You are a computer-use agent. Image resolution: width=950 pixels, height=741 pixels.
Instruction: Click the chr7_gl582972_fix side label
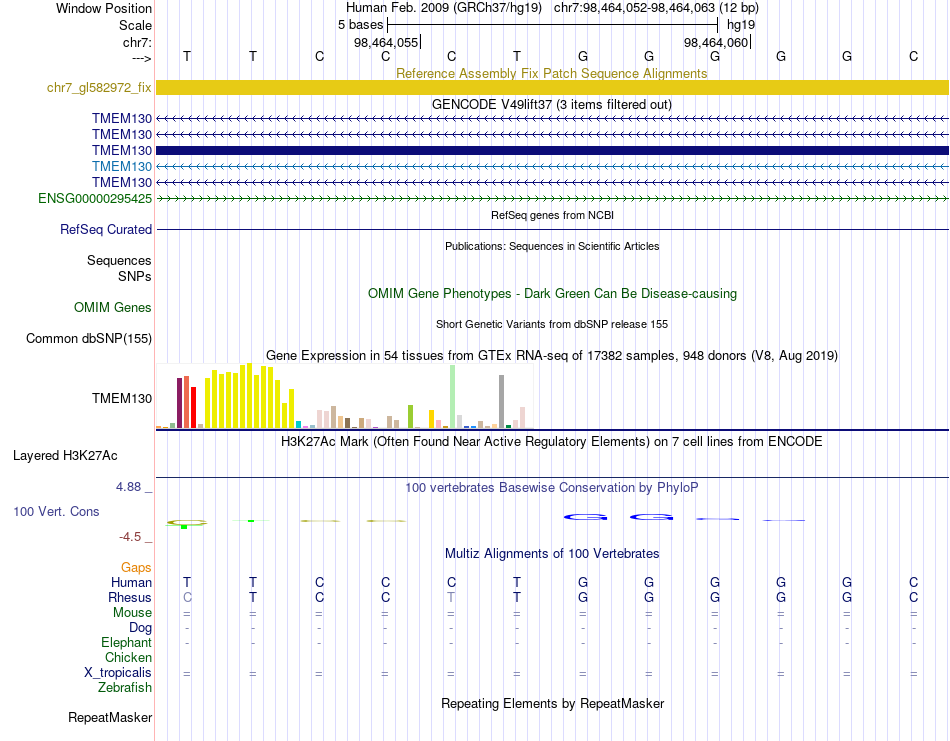pyautogui.click(x=99, y=88)
